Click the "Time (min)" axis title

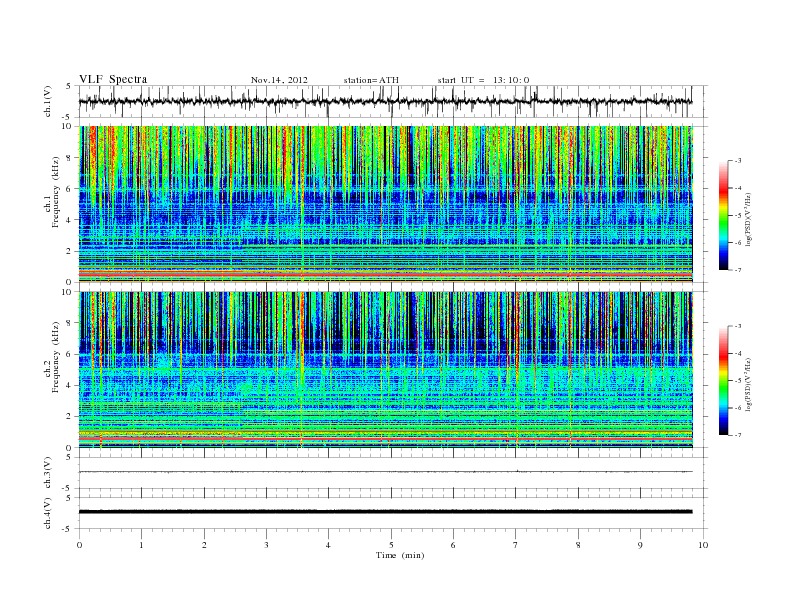pyautogui.click(x=400, y=555)
